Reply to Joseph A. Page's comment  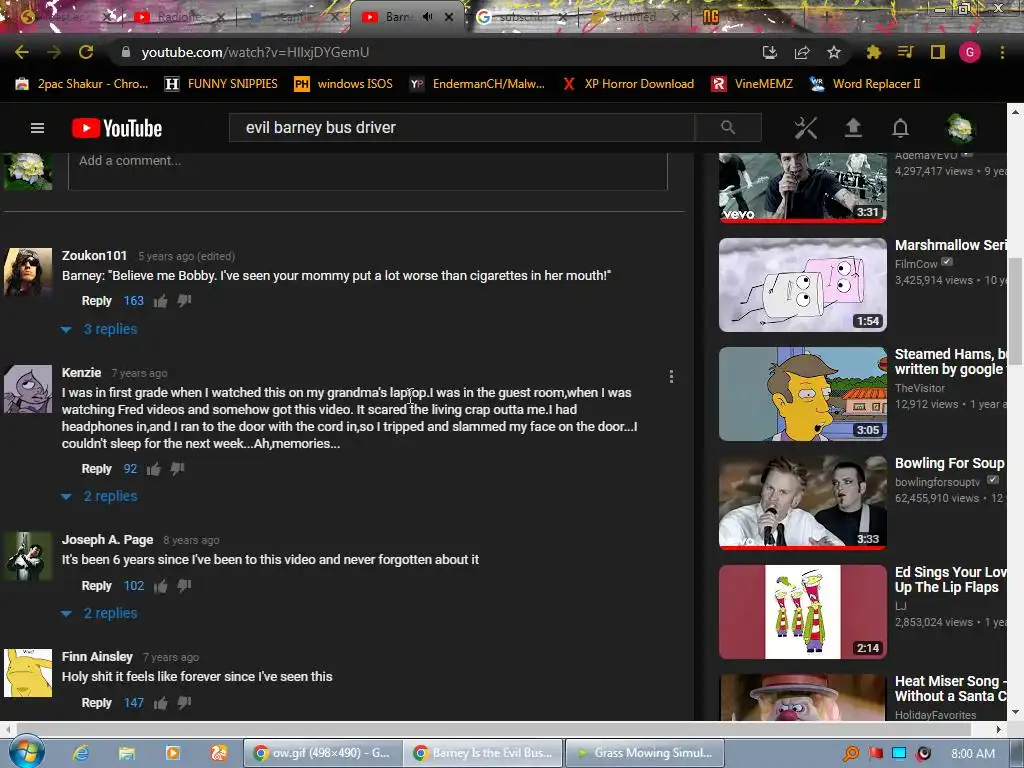point(97,586)
